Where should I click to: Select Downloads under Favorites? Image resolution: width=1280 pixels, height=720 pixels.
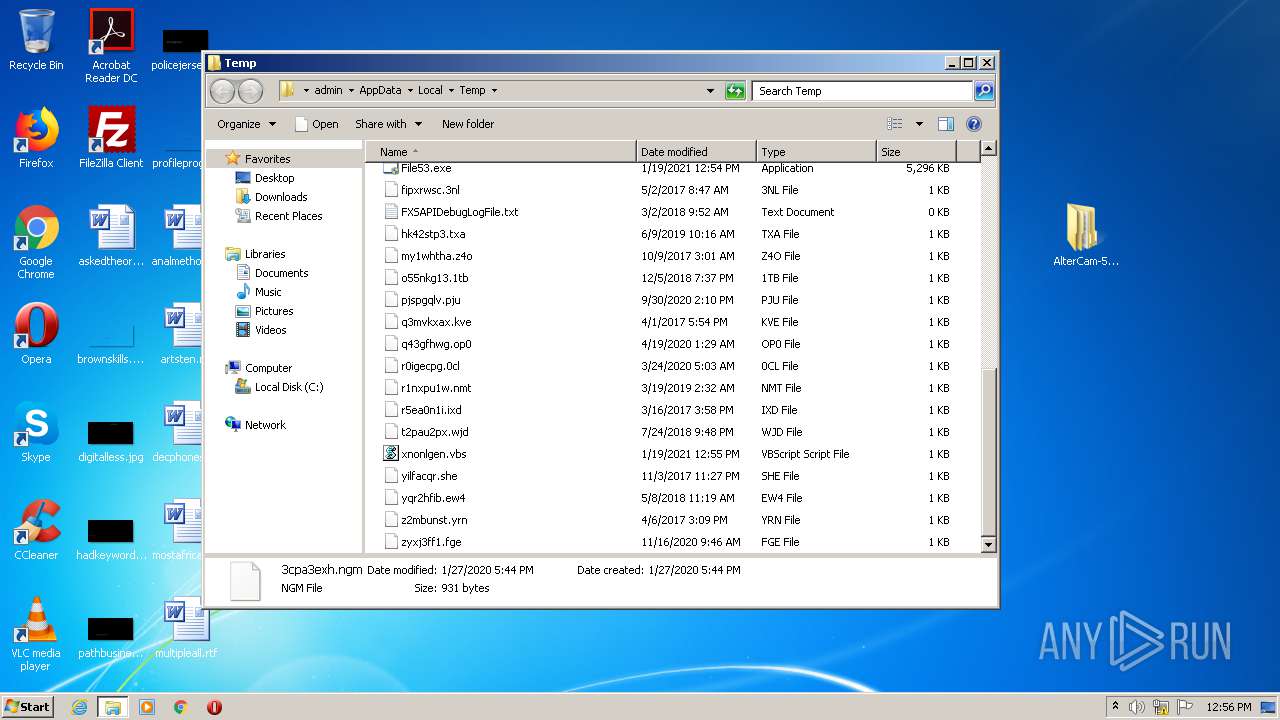(281, 197)
